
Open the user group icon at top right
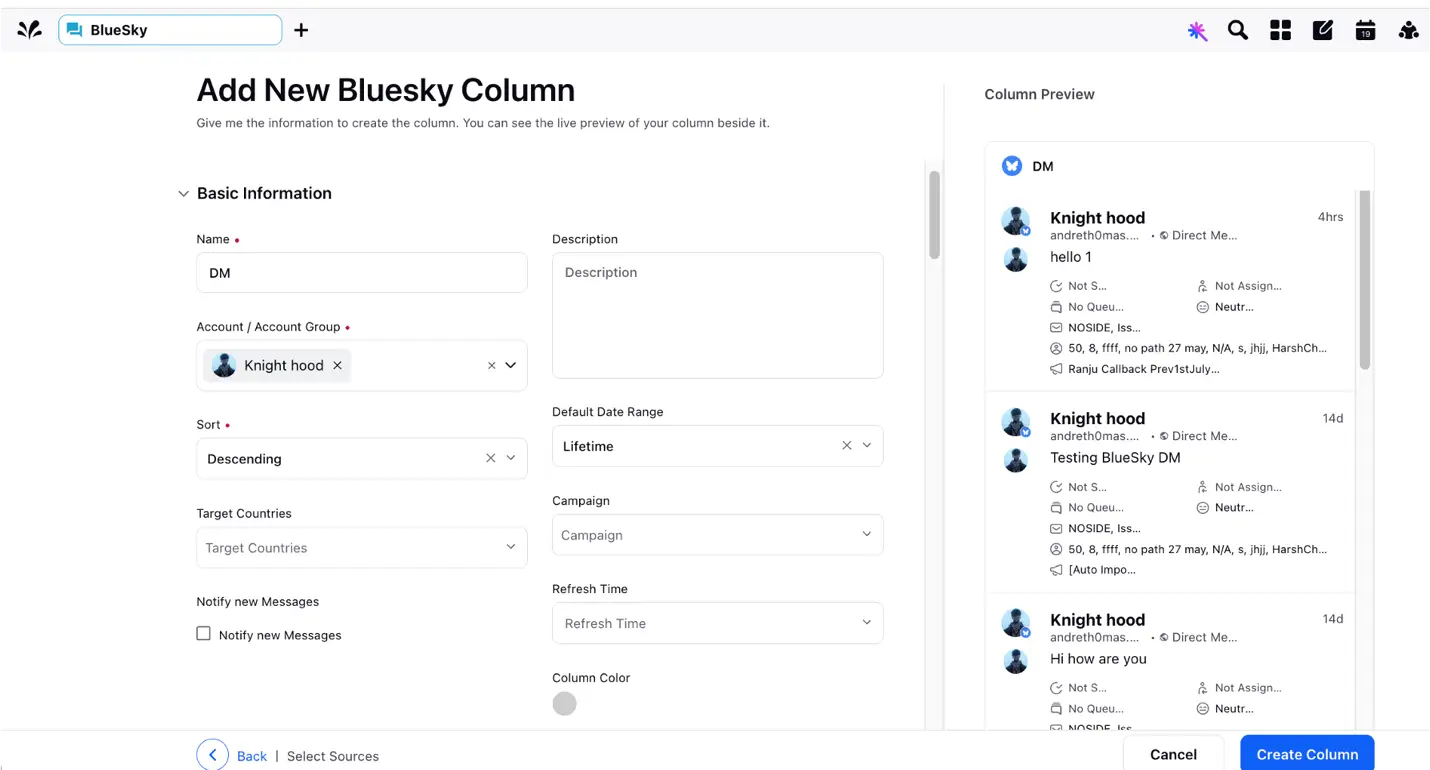click(1408, 30)
